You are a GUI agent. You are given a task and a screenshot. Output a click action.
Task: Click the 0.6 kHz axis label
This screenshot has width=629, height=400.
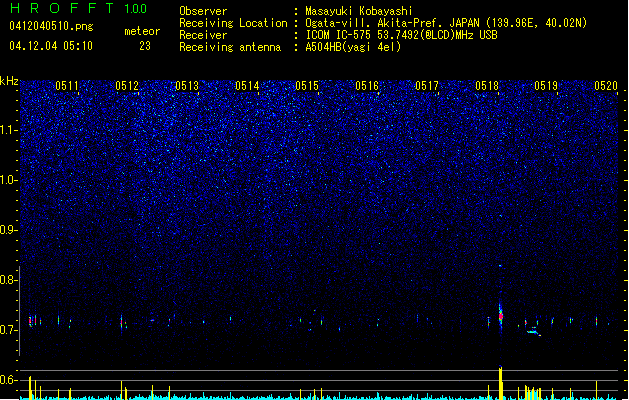(8, 380)
